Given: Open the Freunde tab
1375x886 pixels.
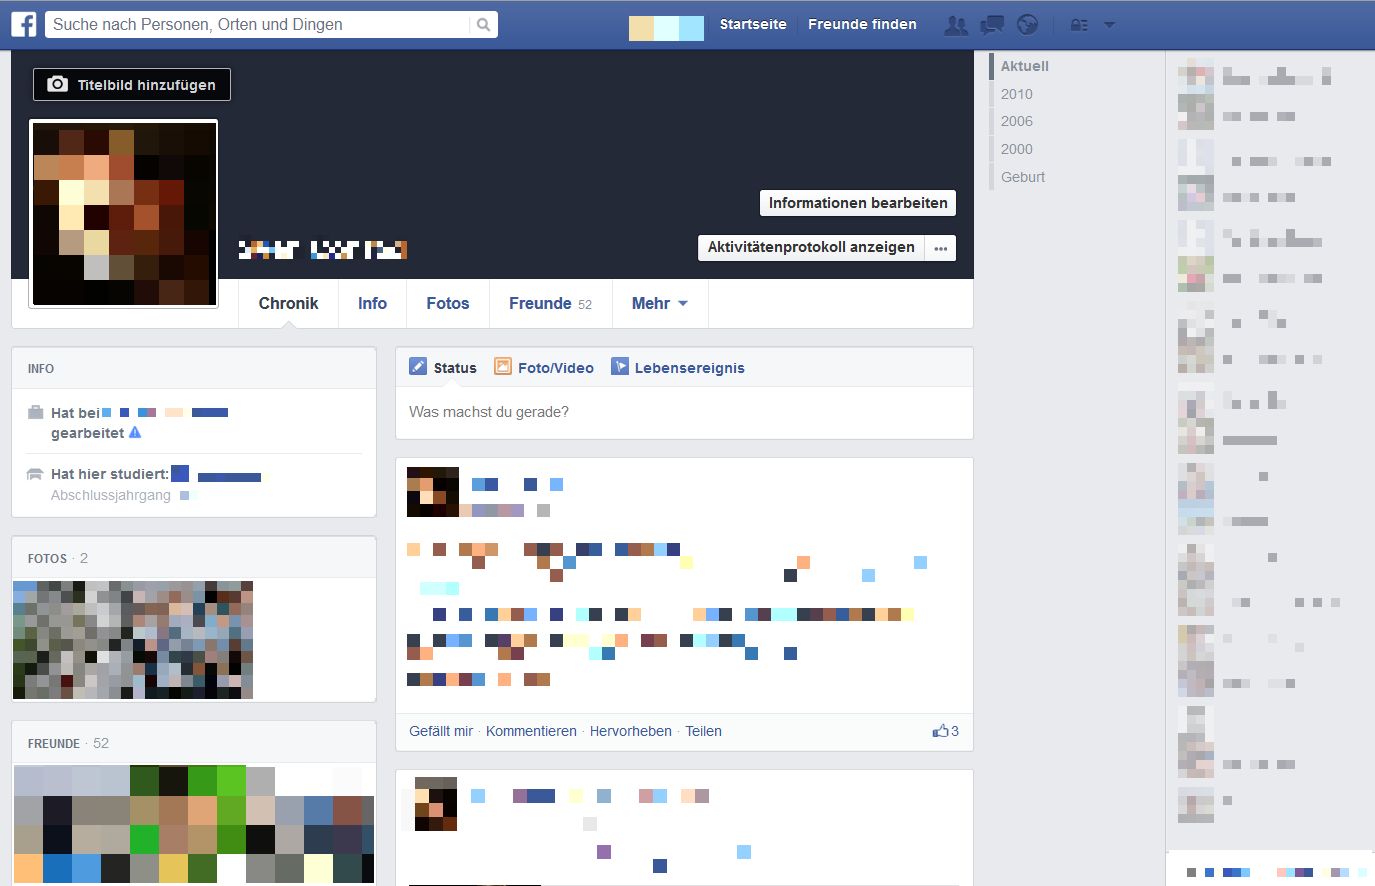Looking at the screenshot, I should click(549, 303).
